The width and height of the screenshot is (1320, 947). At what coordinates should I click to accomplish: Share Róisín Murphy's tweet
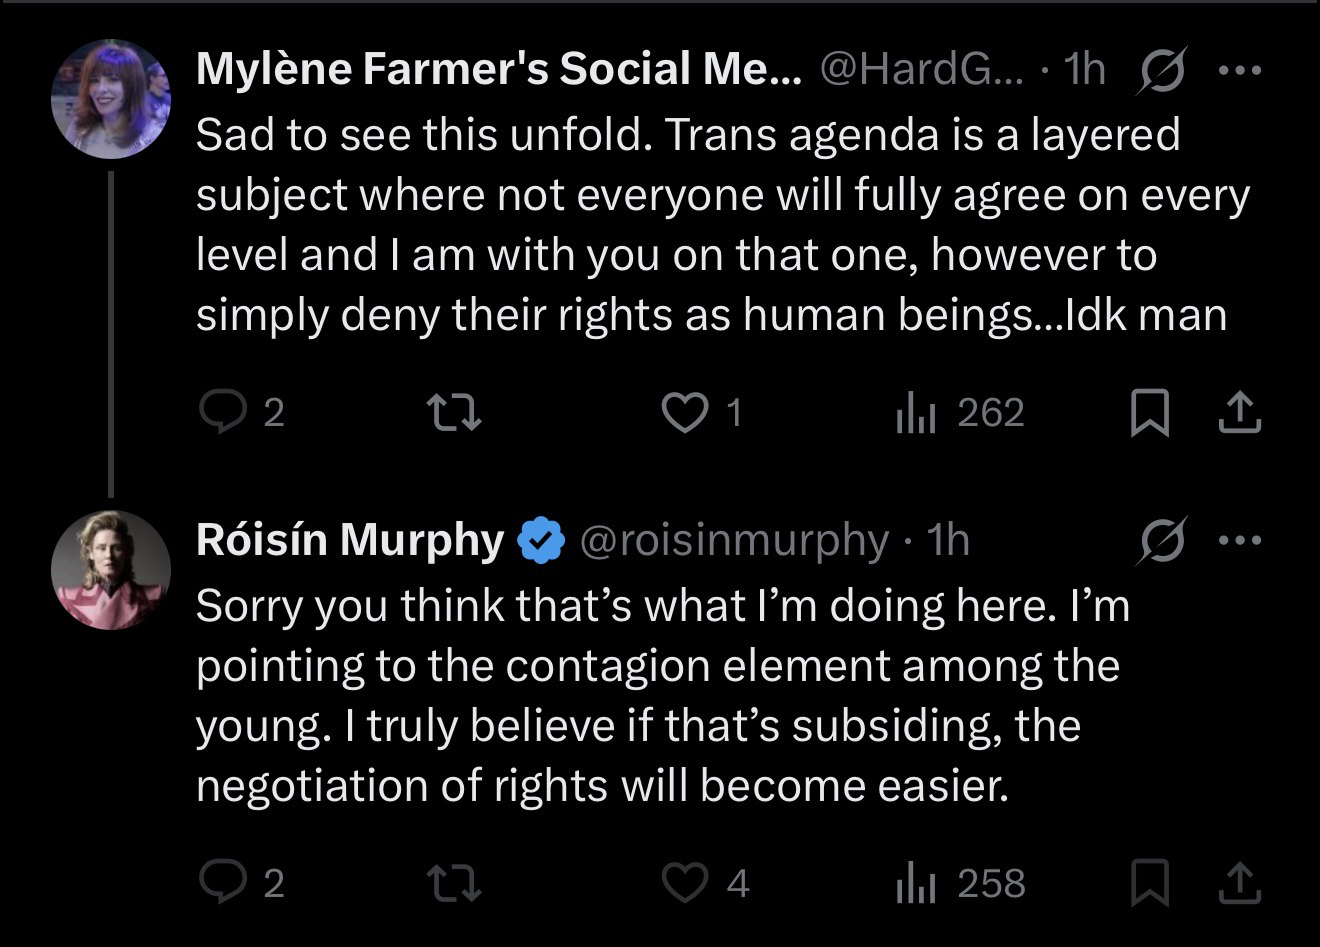coord(1239,882)
